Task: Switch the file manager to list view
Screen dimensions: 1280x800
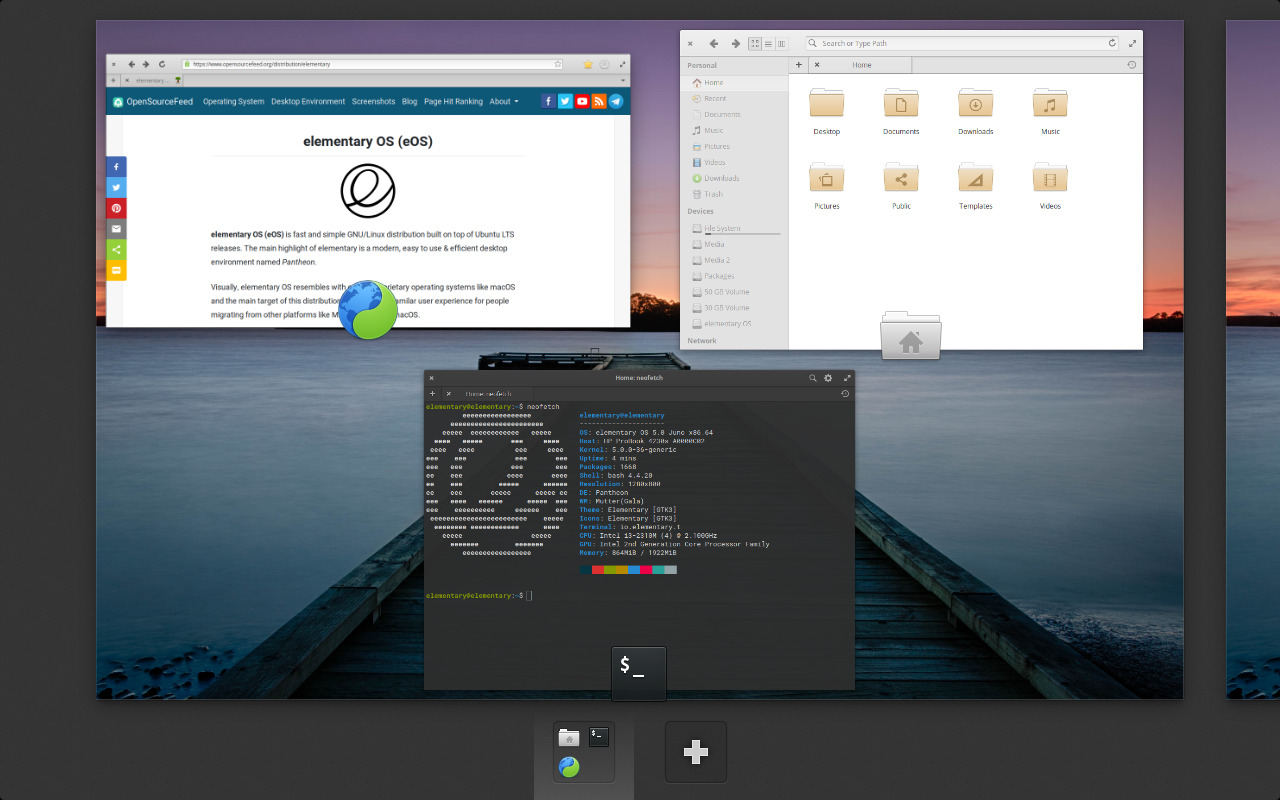Action: 766,43
